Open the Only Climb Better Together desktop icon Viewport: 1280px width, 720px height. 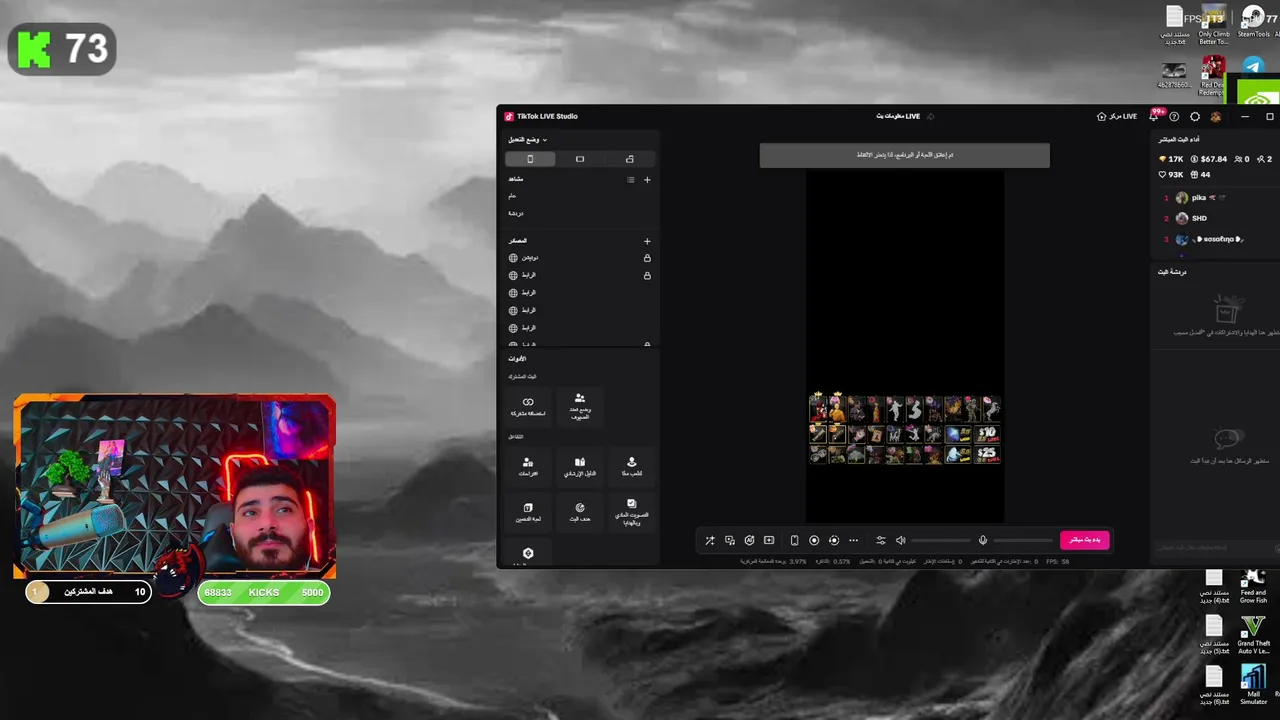pyautogui.click(x=1214, y=25)
